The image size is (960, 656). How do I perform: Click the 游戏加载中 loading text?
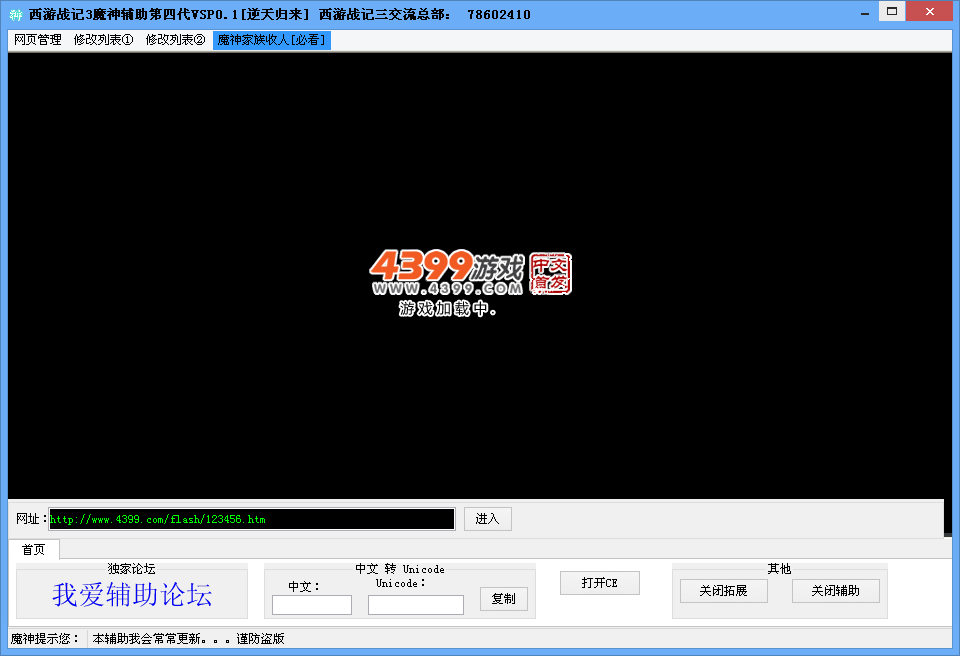pos(447,308)
